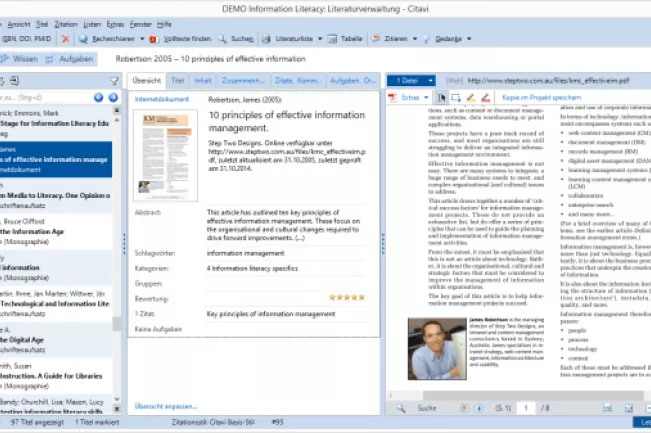The width and height of the screenshot is (651, 433).
Task: Click the fit-whole-page view icon
Action: [x=629, y=408]
